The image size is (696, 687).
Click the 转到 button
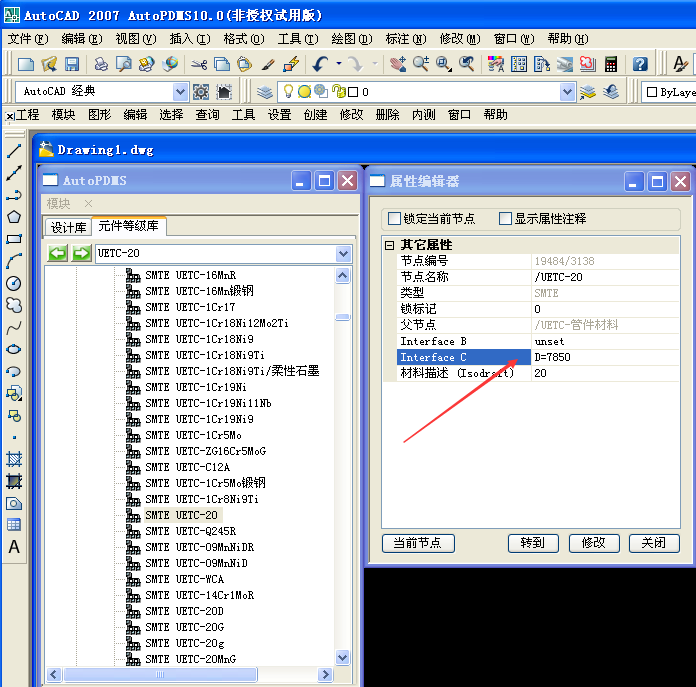pyautogui.click(x=533, y=543)
